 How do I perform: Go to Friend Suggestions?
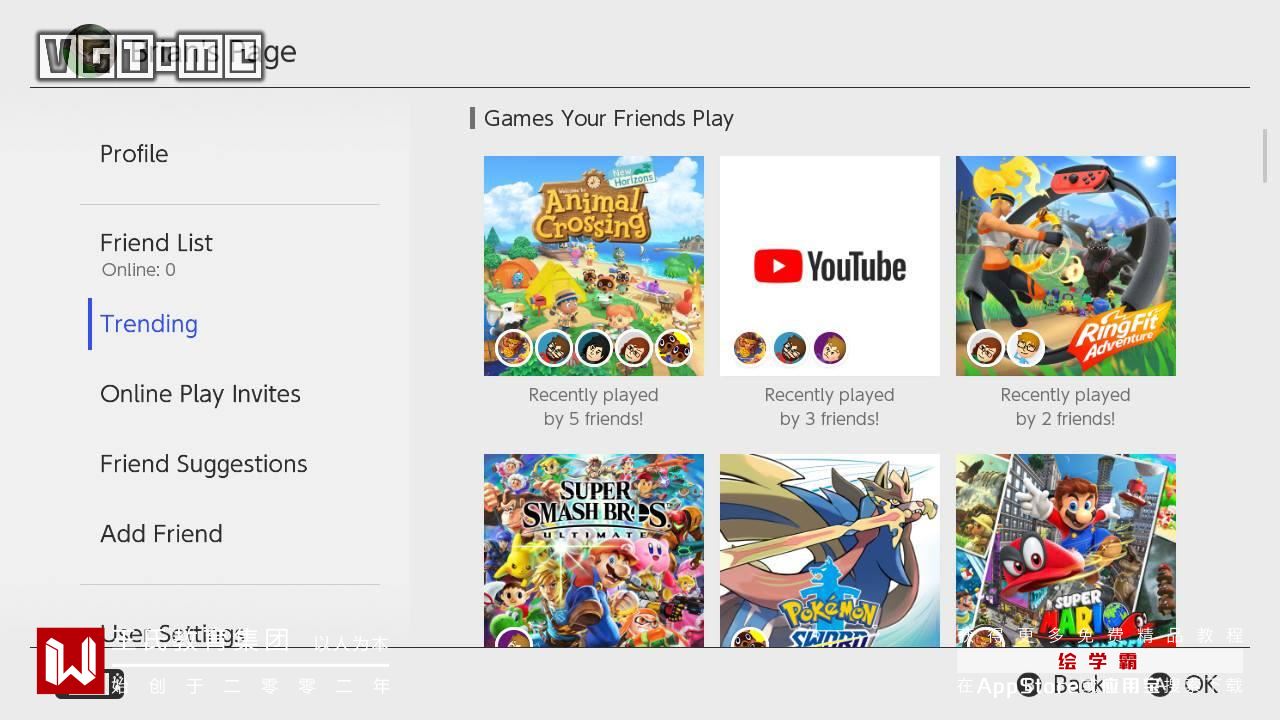tap(204, 464)
